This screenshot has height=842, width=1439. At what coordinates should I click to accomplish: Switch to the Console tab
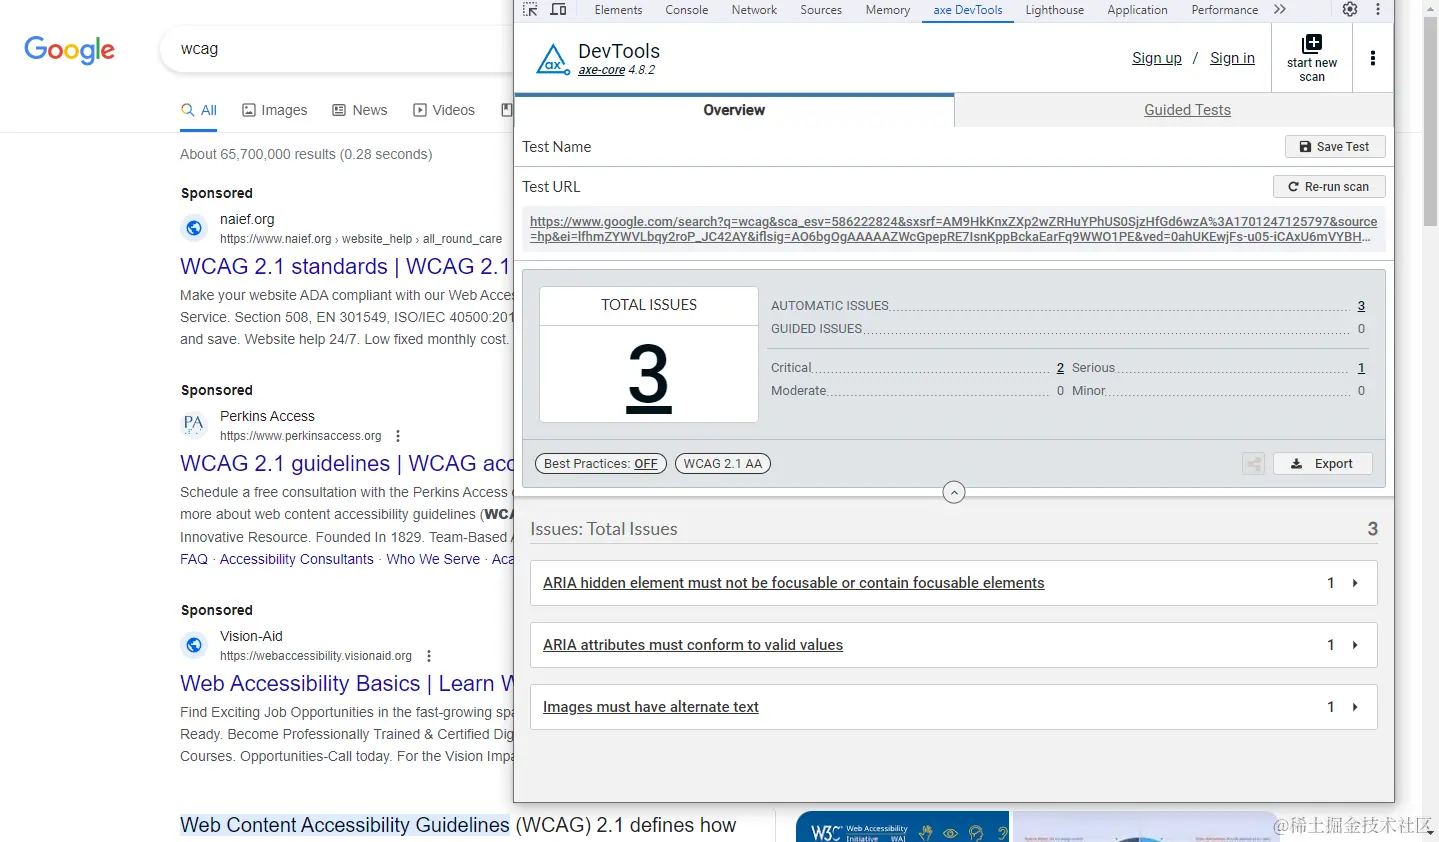687,10
